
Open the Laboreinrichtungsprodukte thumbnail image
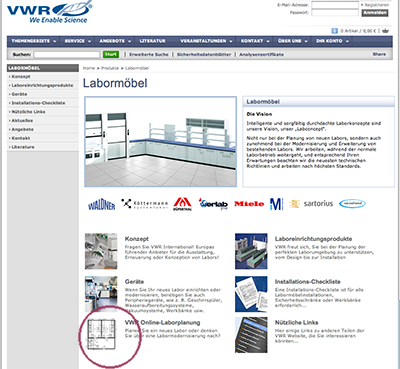pyautogui.click(x=251, y=251)
